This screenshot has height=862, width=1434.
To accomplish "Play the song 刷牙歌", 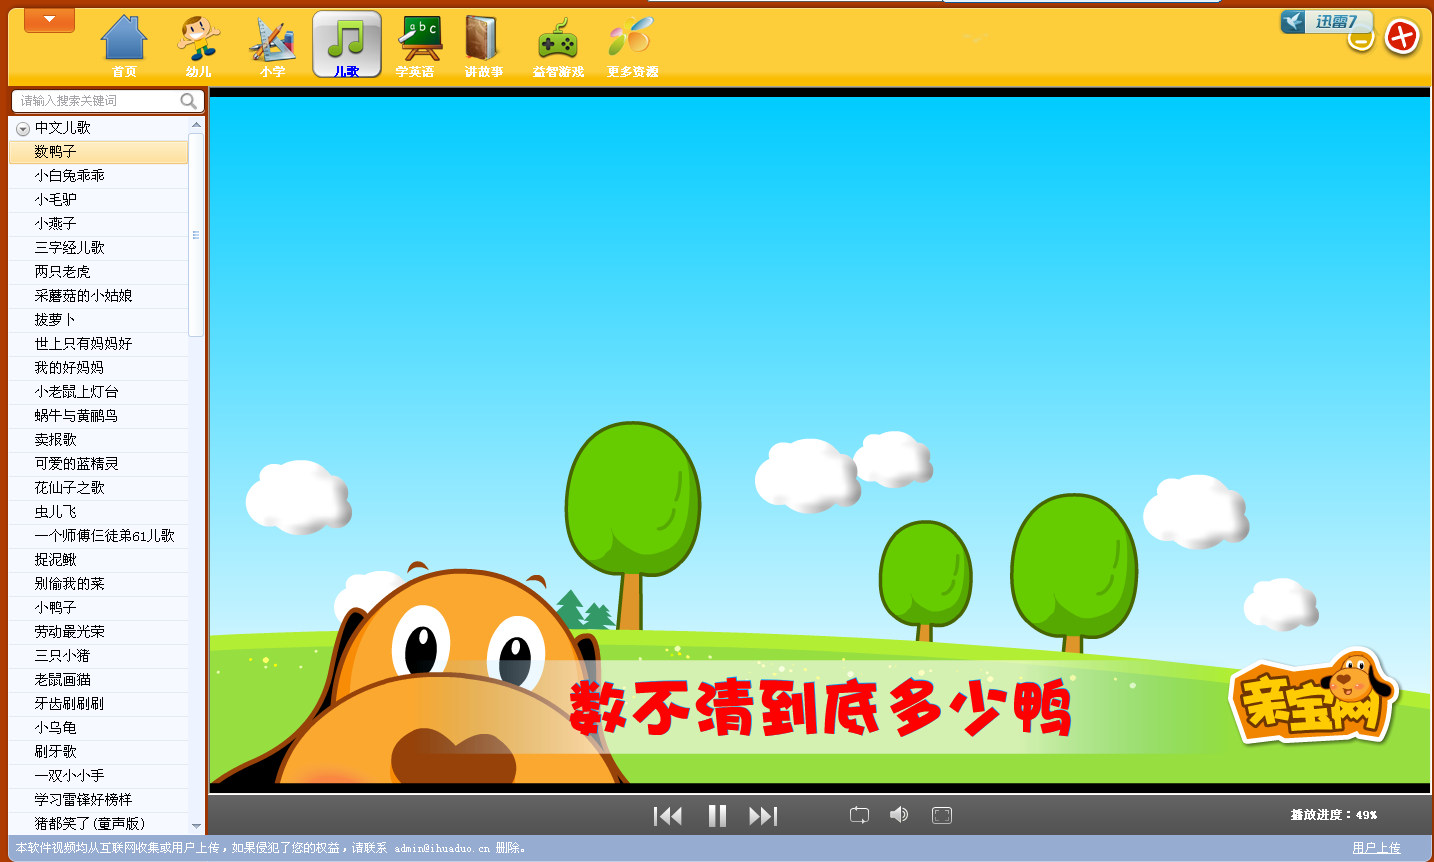I will click(x=98, y=752).
